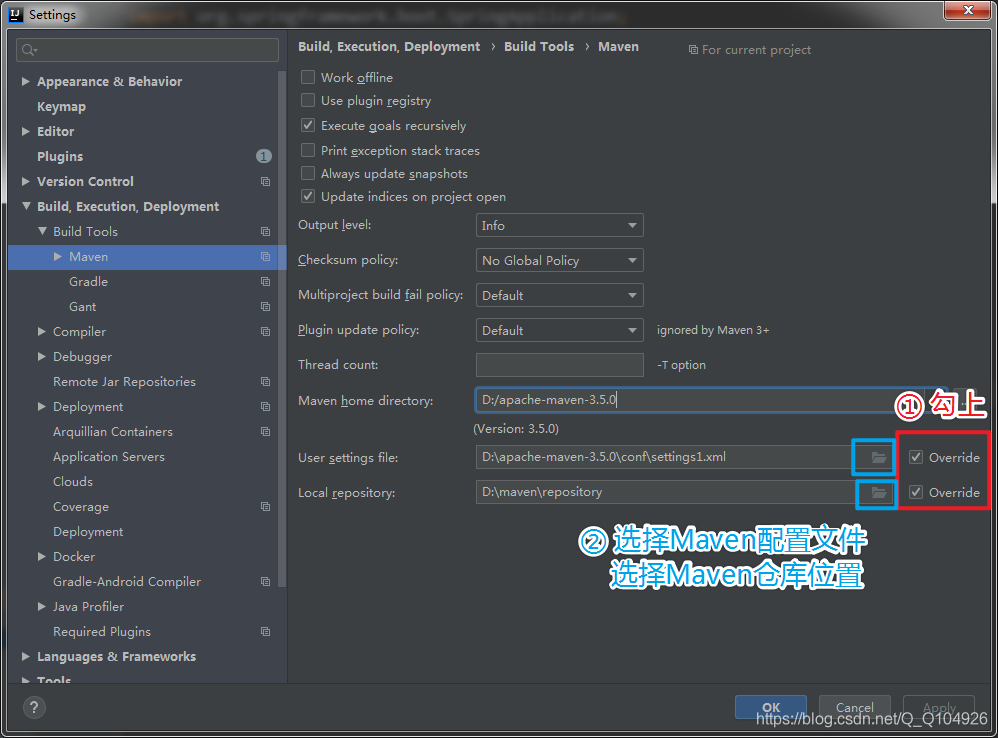
Task: Expand the Compiler tree node
Action: tap(41, 331)
